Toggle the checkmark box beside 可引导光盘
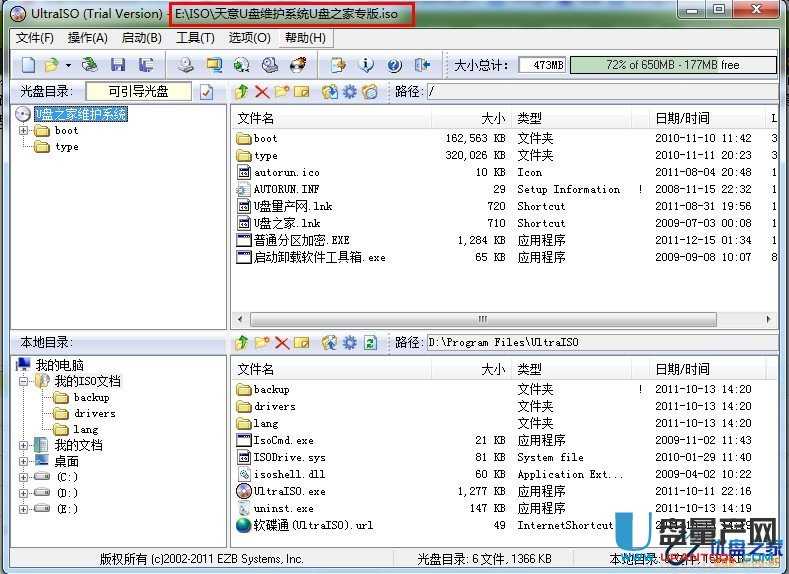Image resolution: width=789 pixels, height=574 pixels. [x=207, y=92]
